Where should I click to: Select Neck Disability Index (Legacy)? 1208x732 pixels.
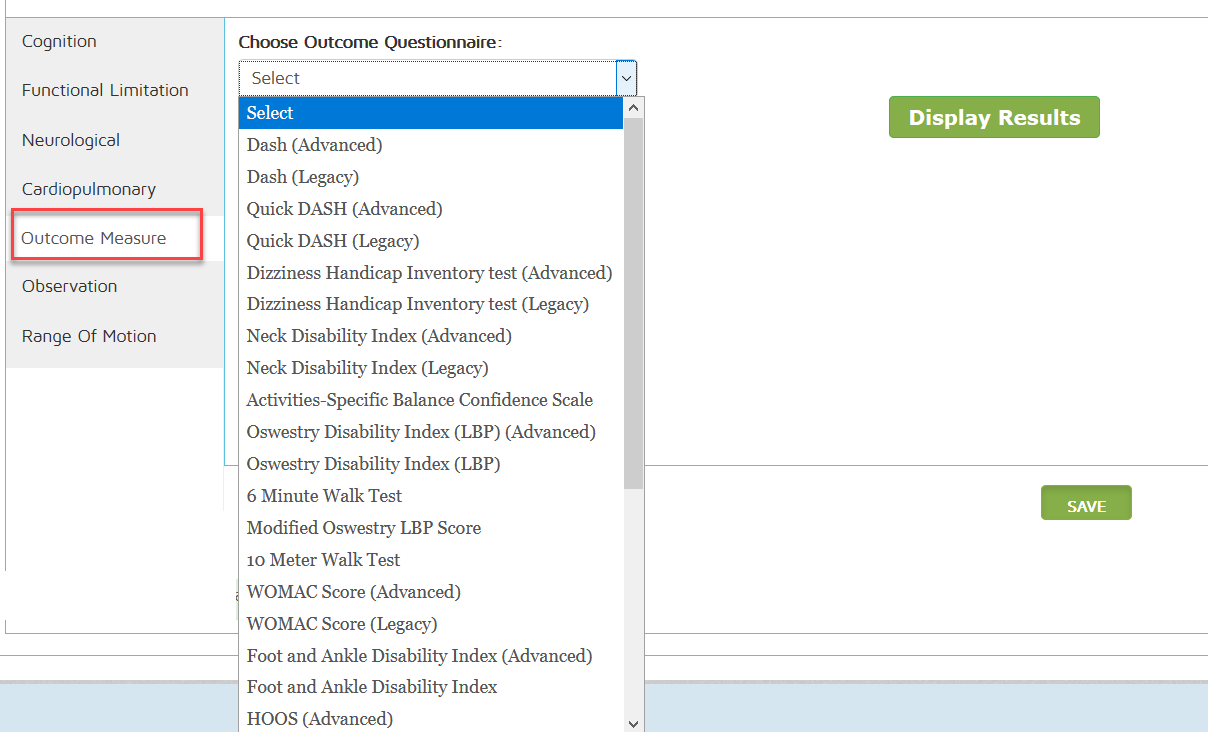(367, 368)
